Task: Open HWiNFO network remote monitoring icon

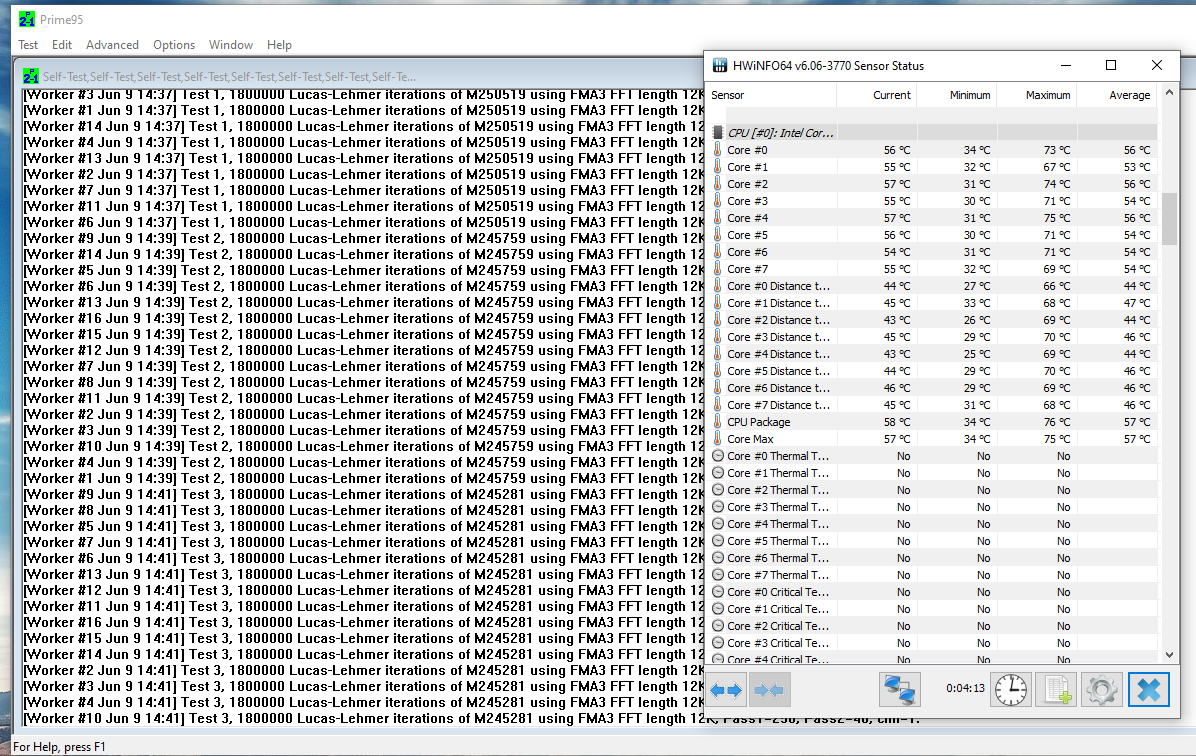Action: [900, 690]
